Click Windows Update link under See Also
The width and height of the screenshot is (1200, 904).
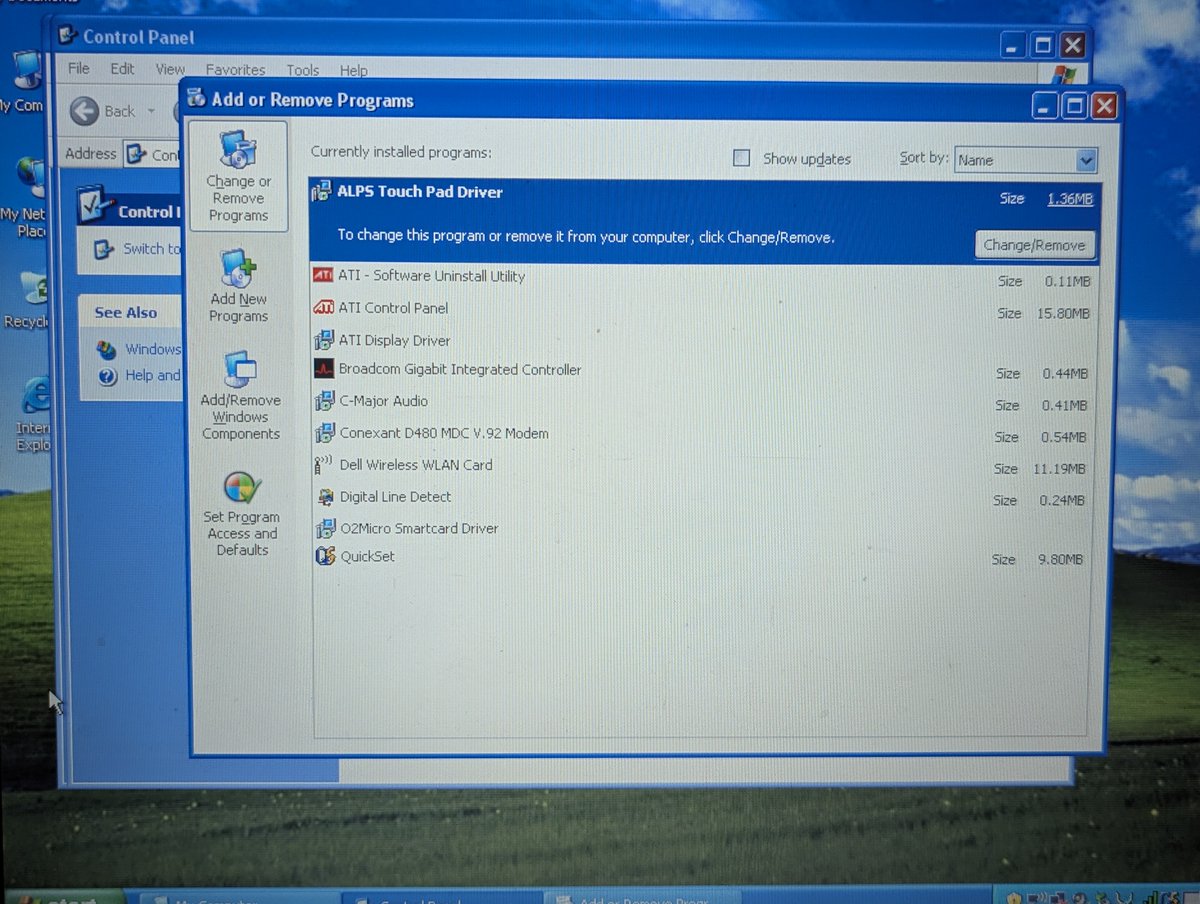click(153, 349)
